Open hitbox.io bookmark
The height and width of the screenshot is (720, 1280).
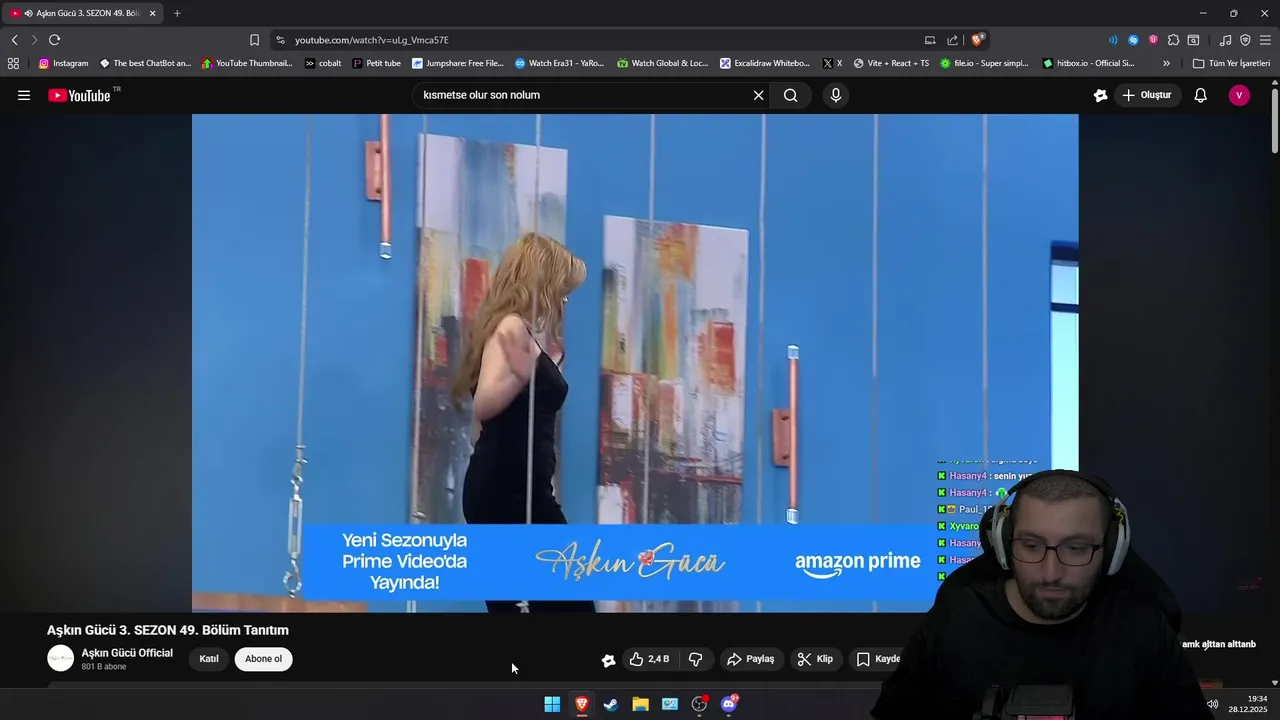coord(1088,63)
